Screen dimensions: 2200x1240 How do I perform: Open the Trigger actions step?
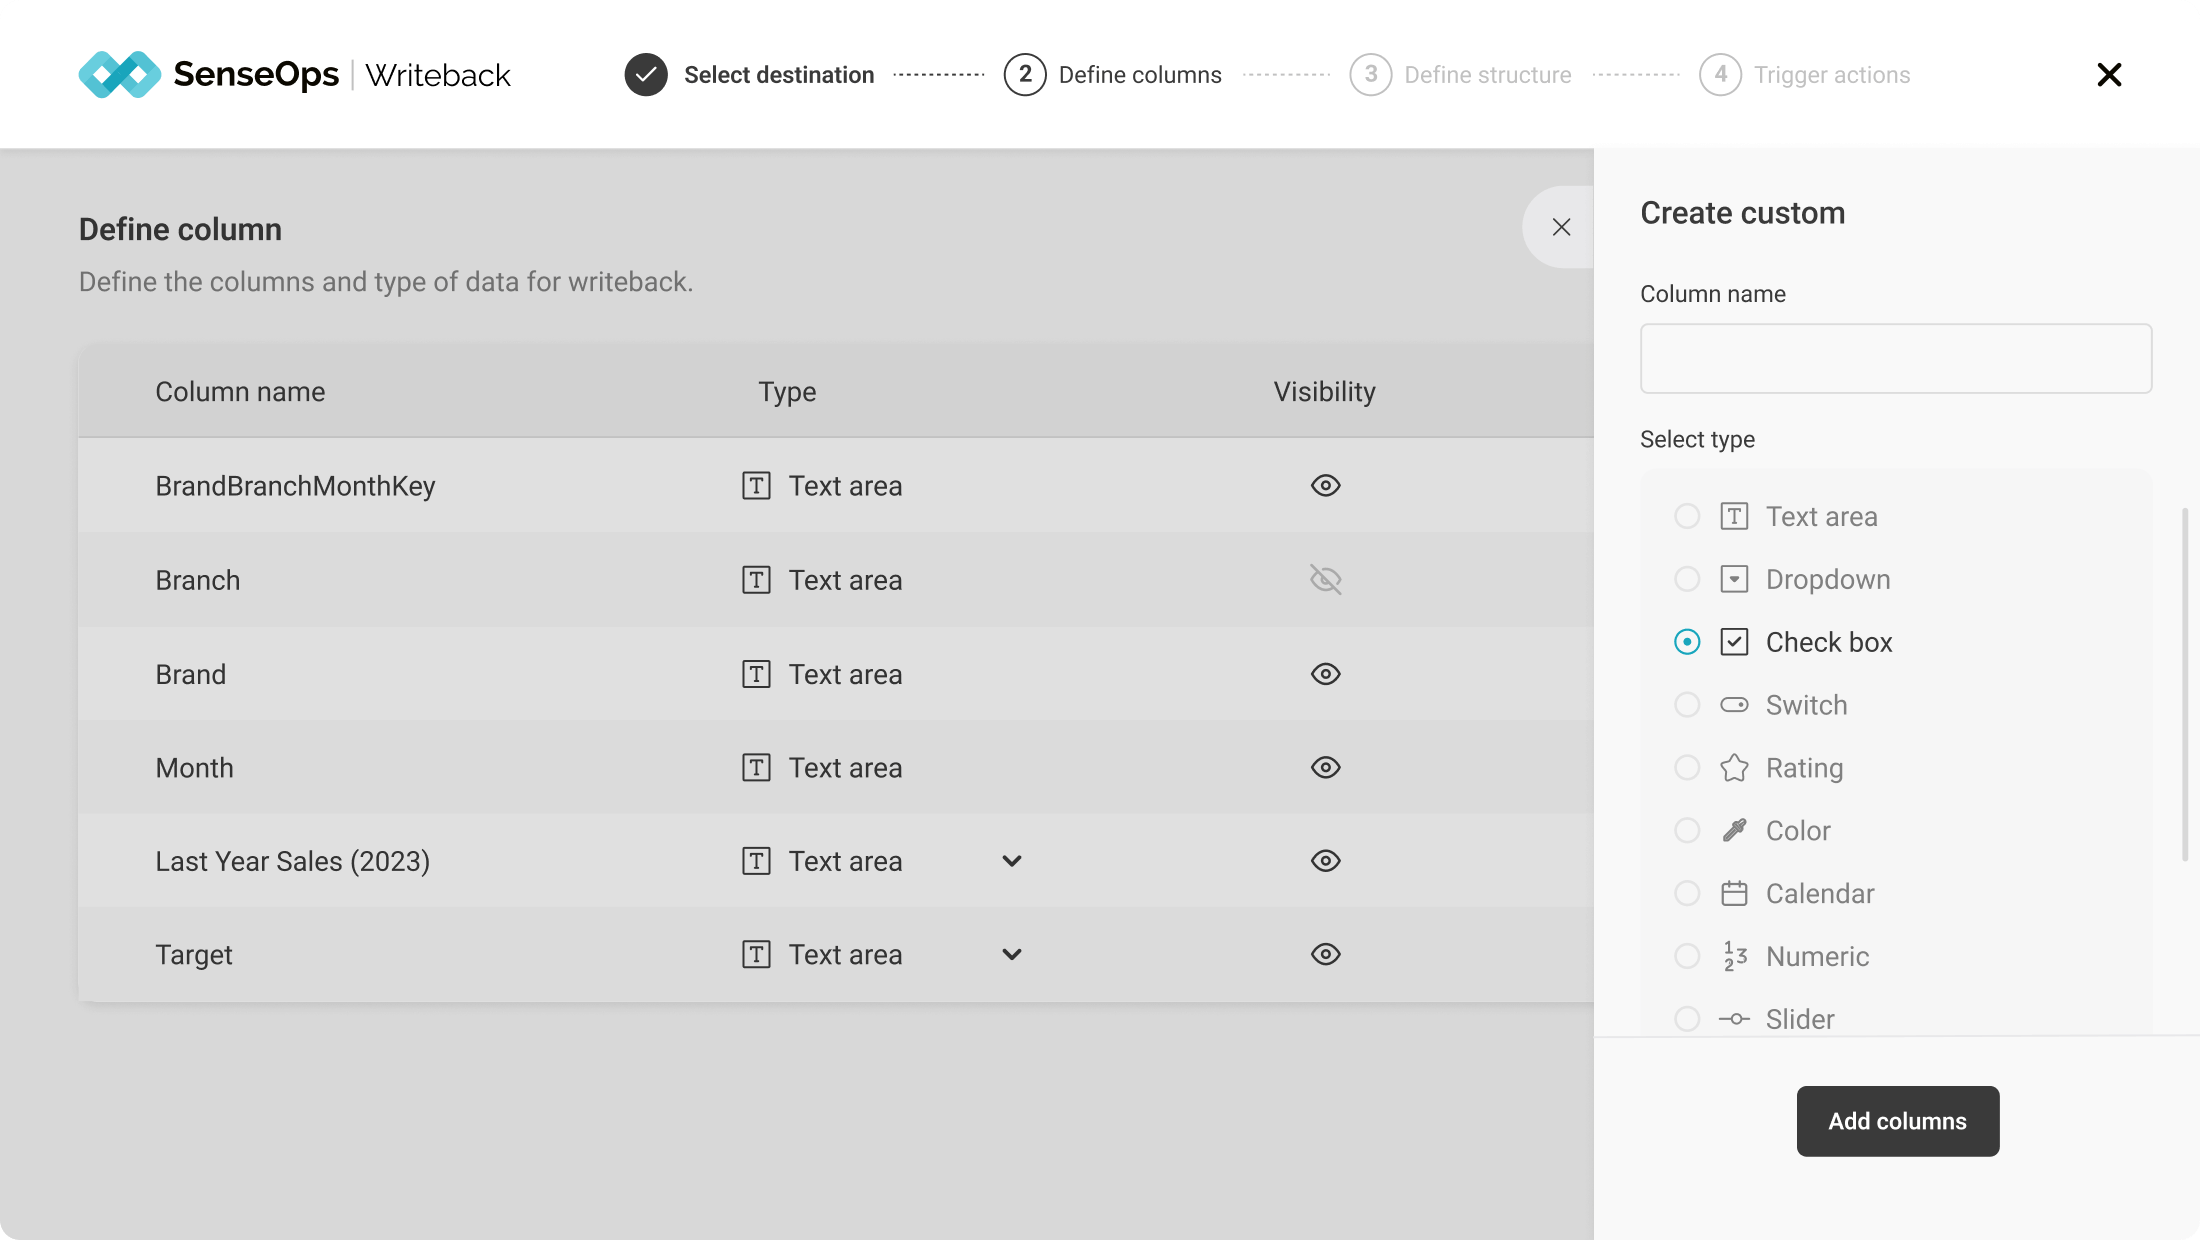click(1832, 75)
